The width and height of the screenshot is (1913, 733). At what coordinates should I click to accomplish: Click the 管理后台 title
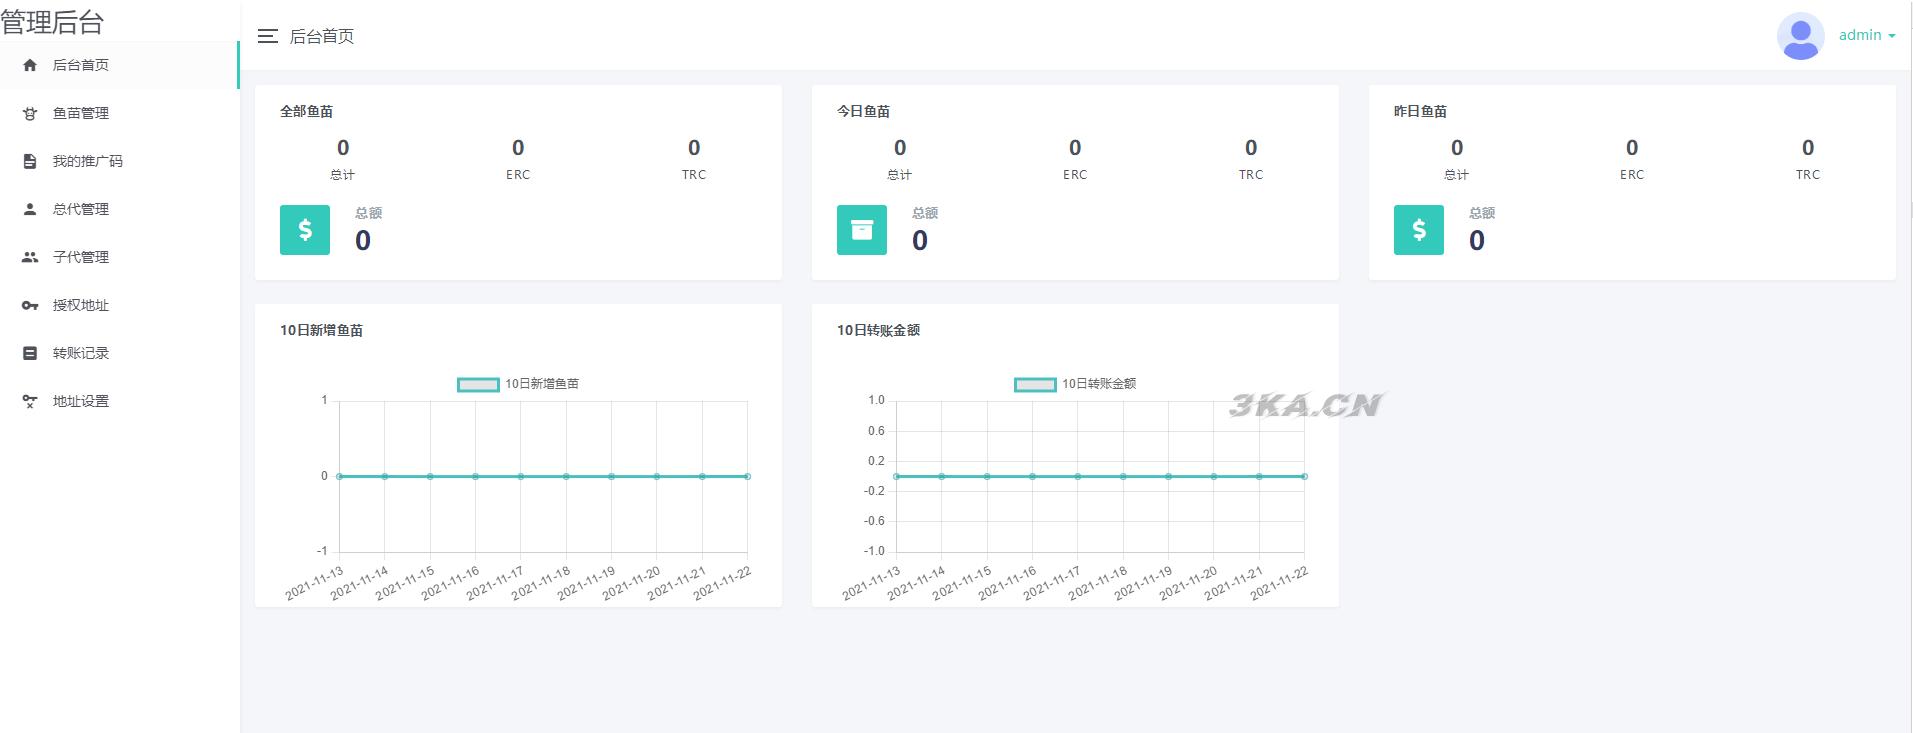pyautogui.click(x=52, y=21)
